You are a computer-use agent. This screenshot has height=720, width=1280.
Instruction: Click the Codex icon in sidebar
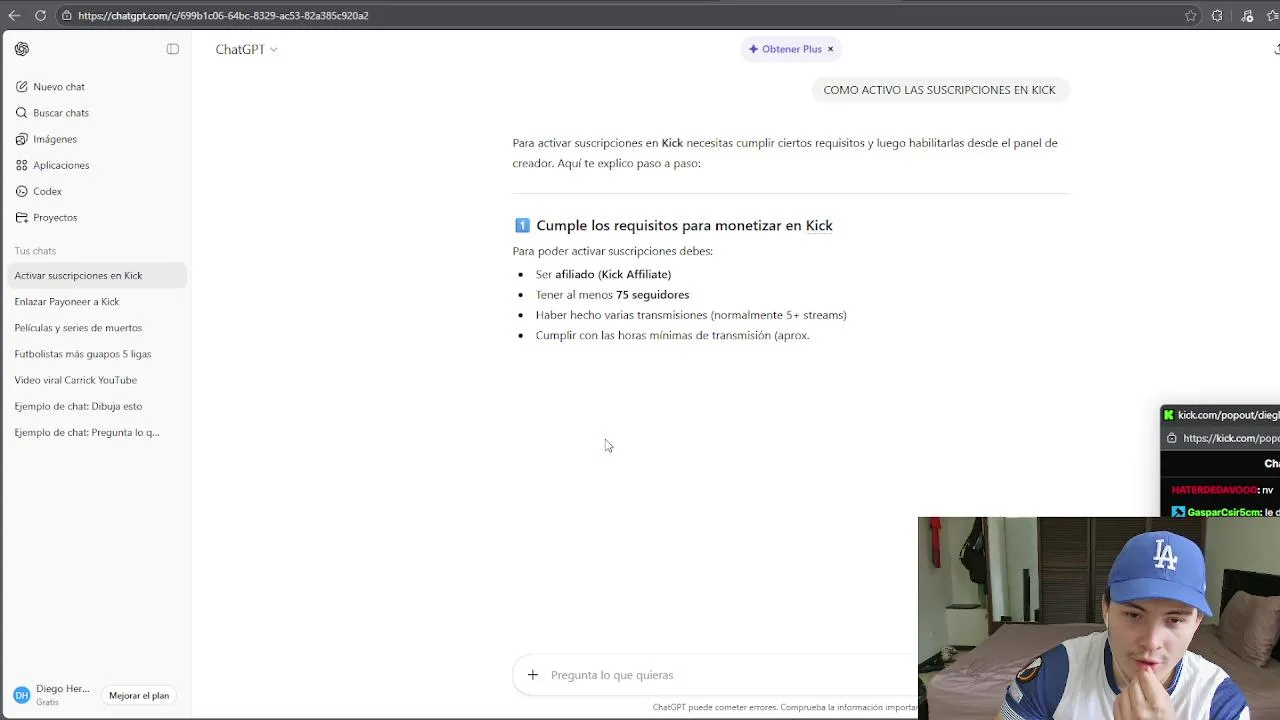pyautogui.click(x=22, y=191)
